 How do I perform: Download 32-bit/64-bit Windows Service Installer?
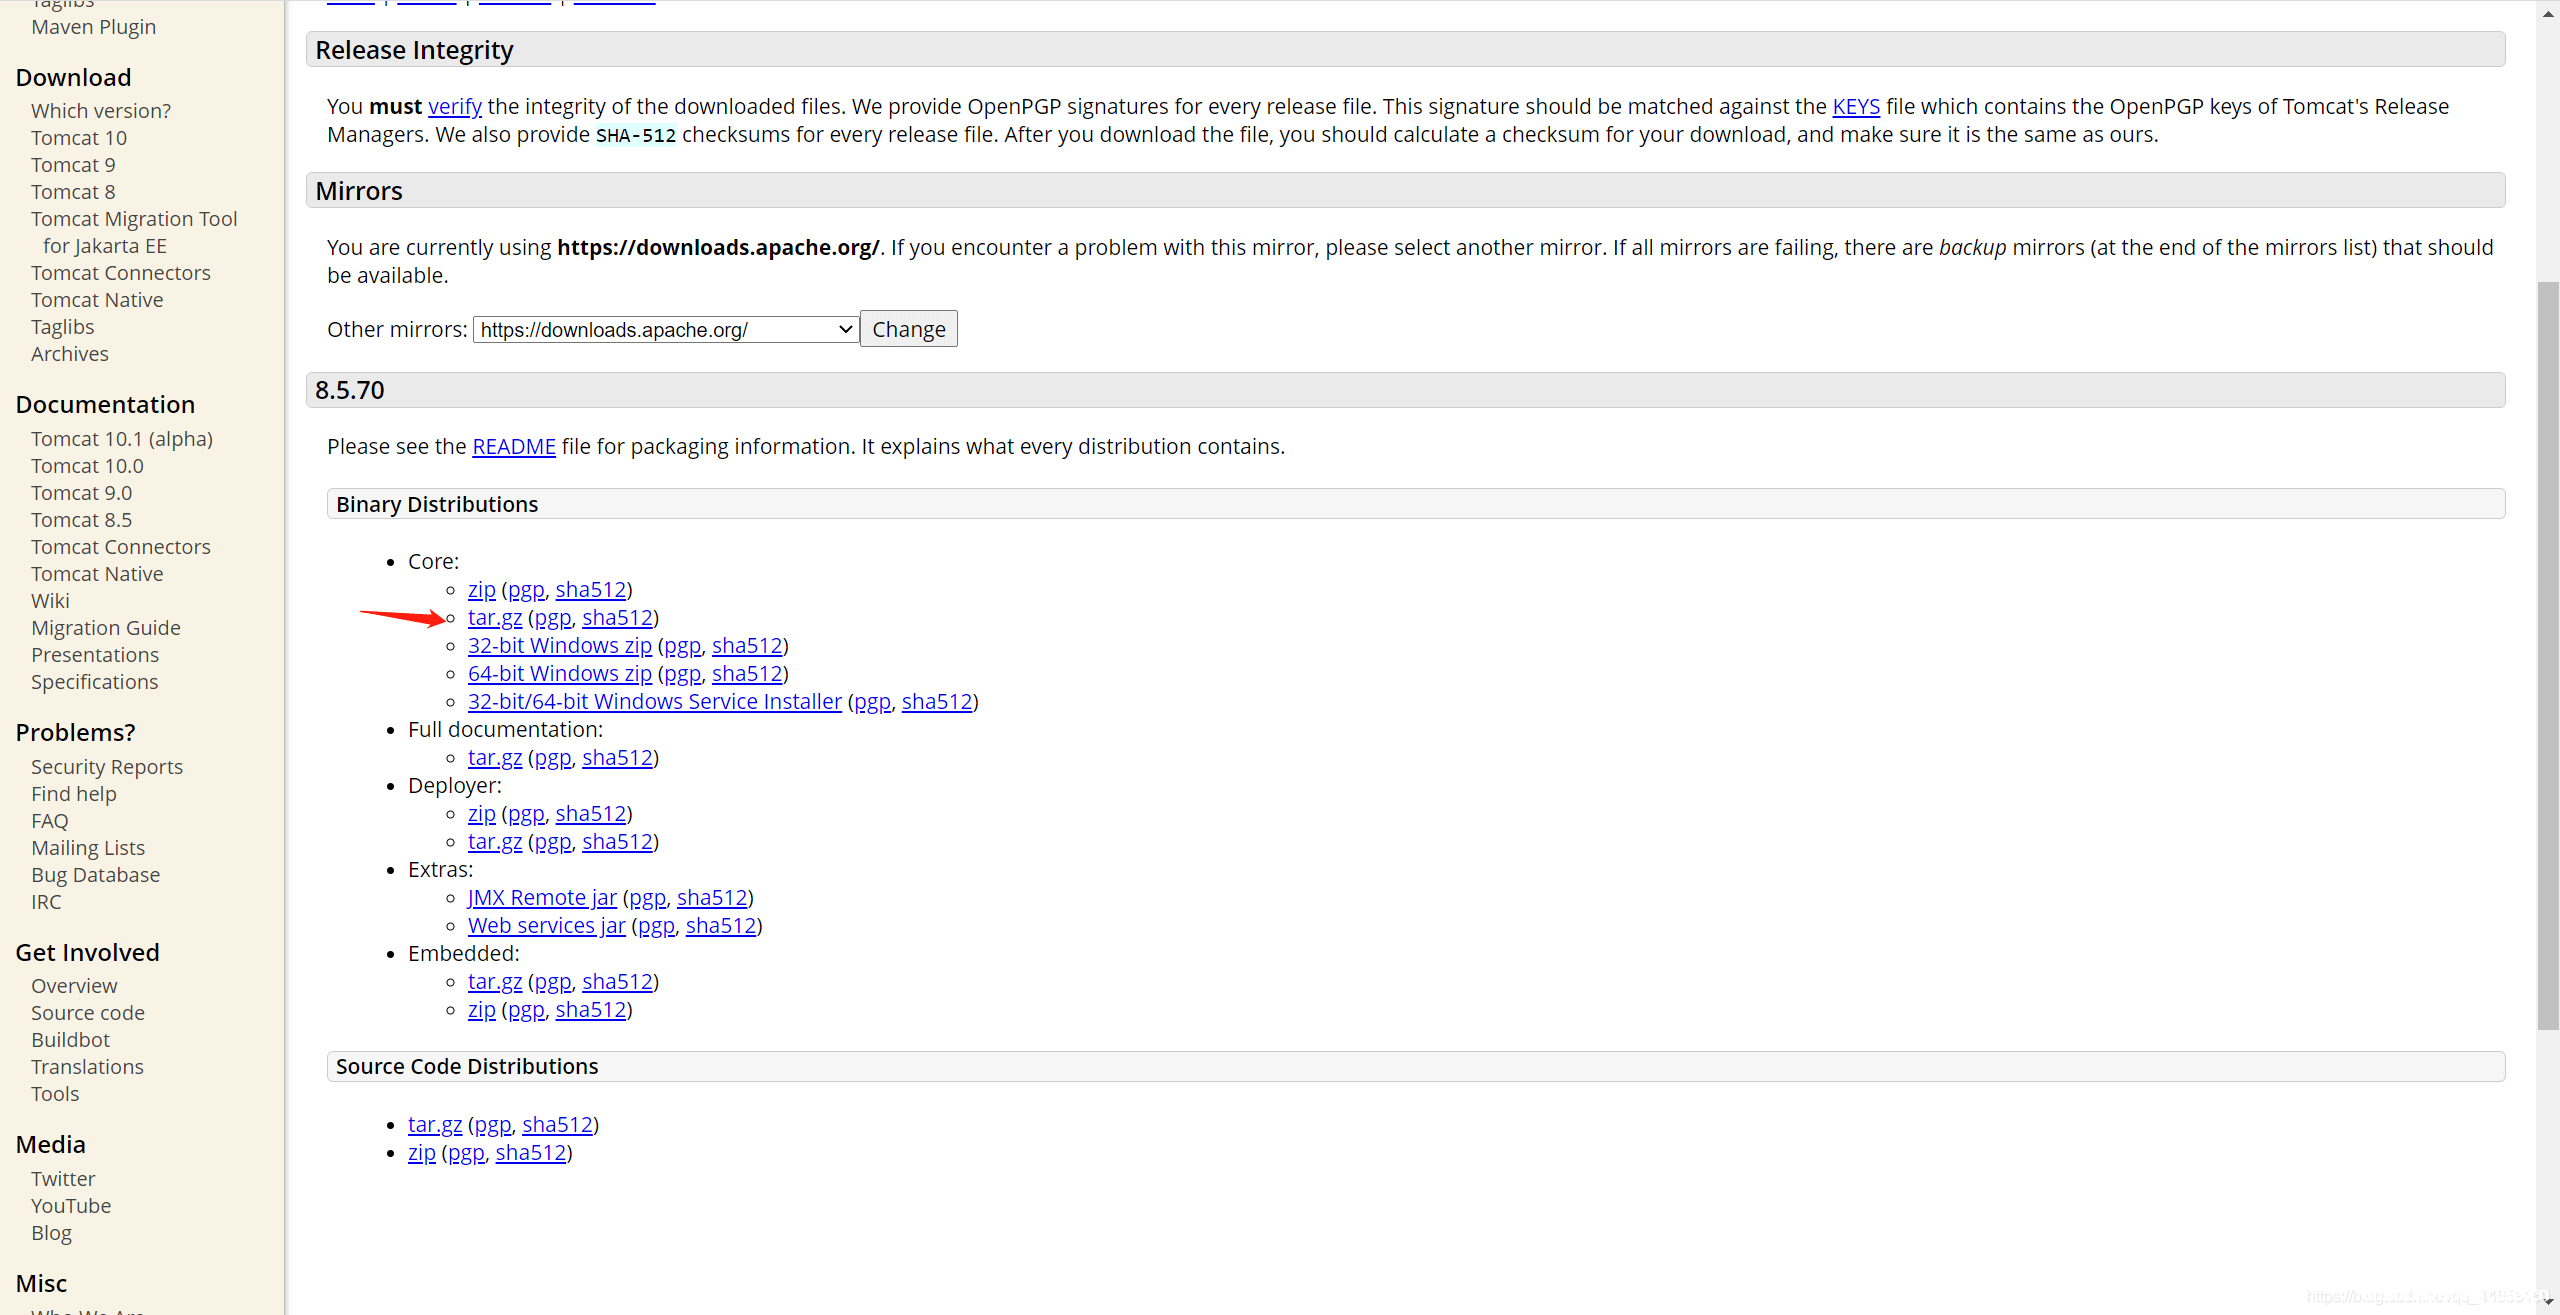(654, 702)
